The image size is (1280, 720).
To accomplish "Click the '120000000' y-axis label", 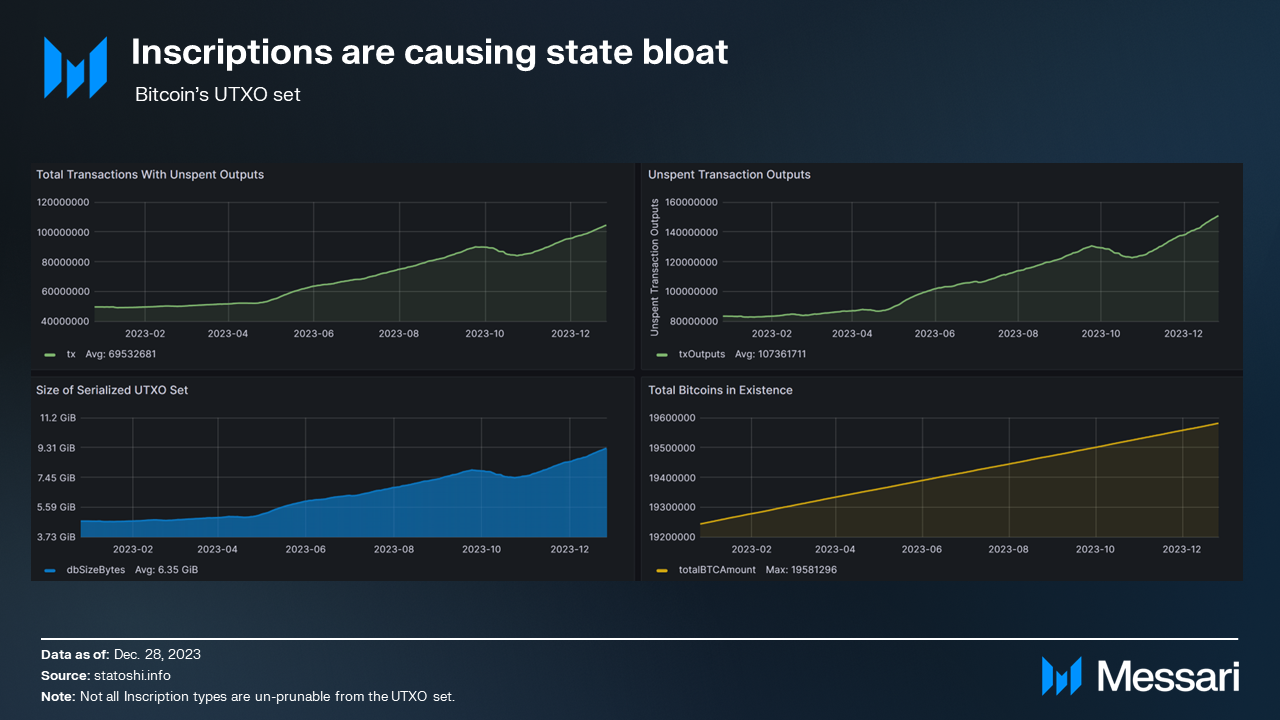I will (63, 202).
